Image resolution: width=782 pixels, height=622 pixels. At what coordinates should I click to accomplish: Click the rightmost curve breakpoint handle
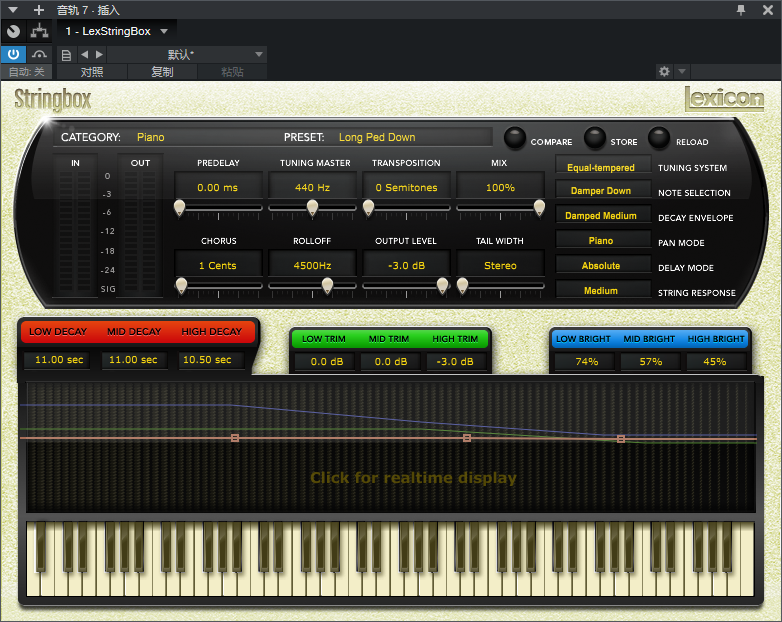coord(621,439)
